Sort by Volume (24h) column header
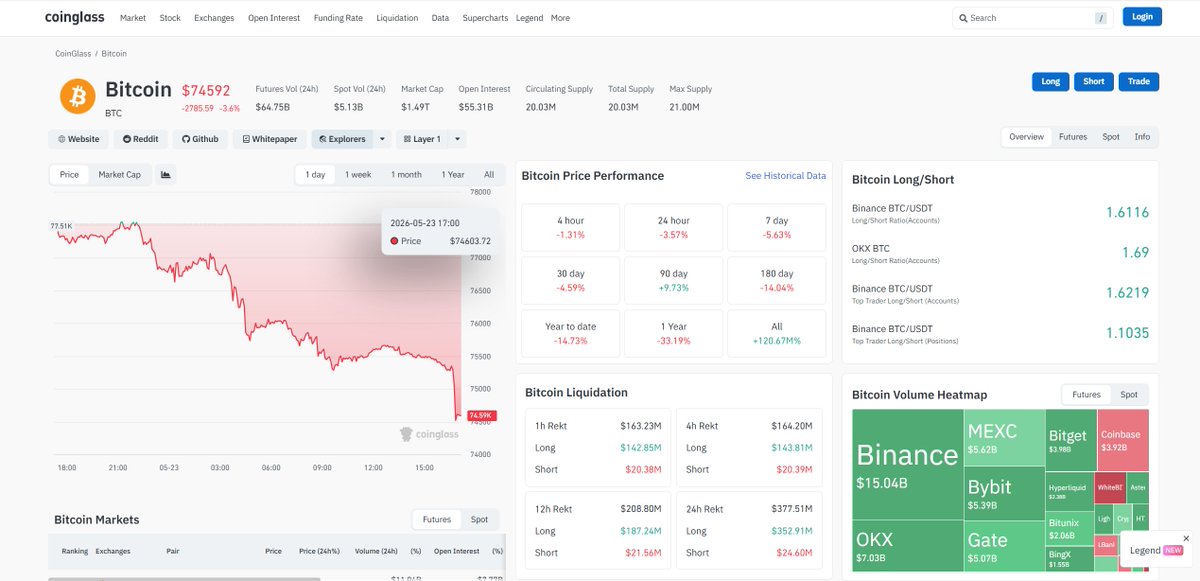 coord(374,551)
